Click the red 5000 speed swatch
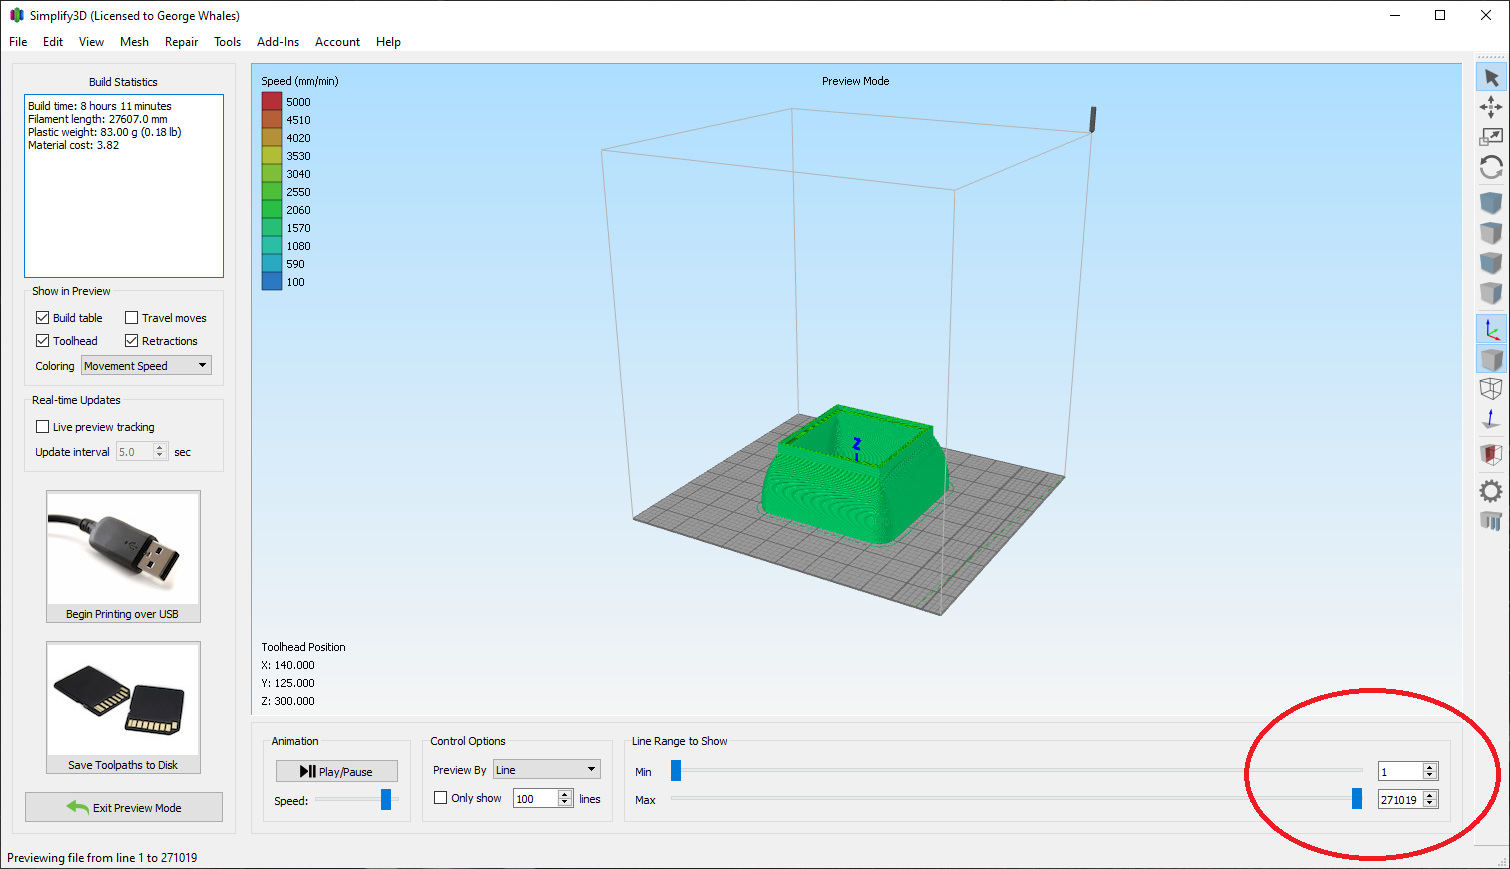Viewport: 1510px width, 869px height. [x=272, y=101]
